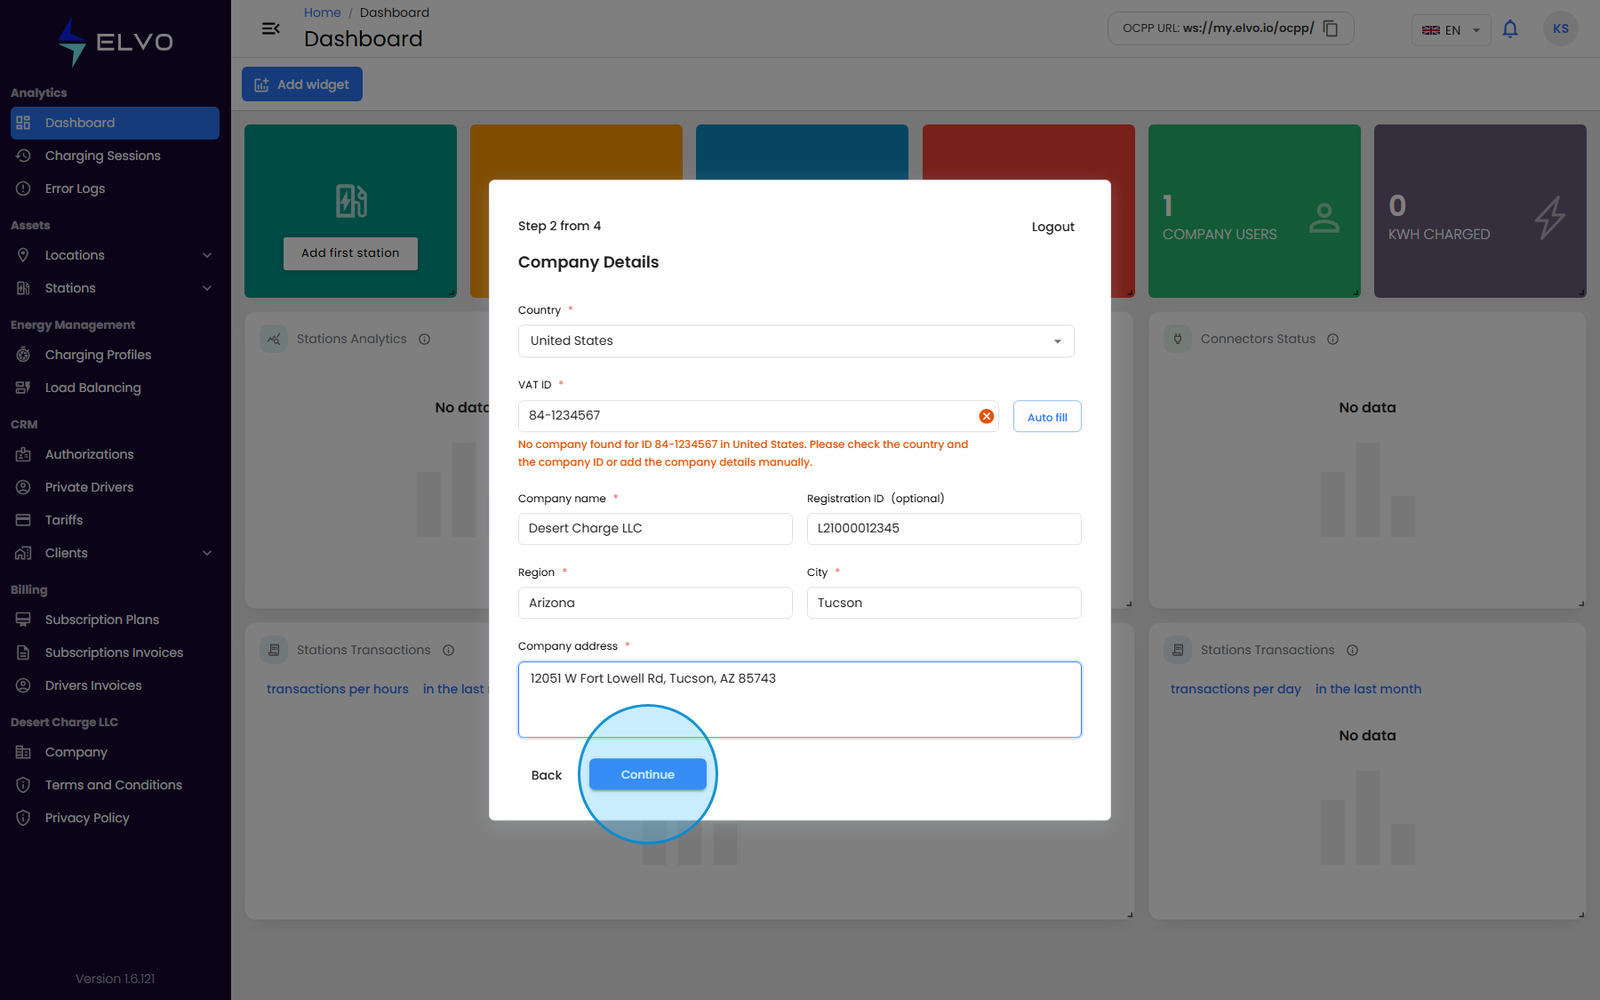Copy the OCPP URL with copy icon
This screenshot has width=1600, height=1000.
coord(1331,28)
